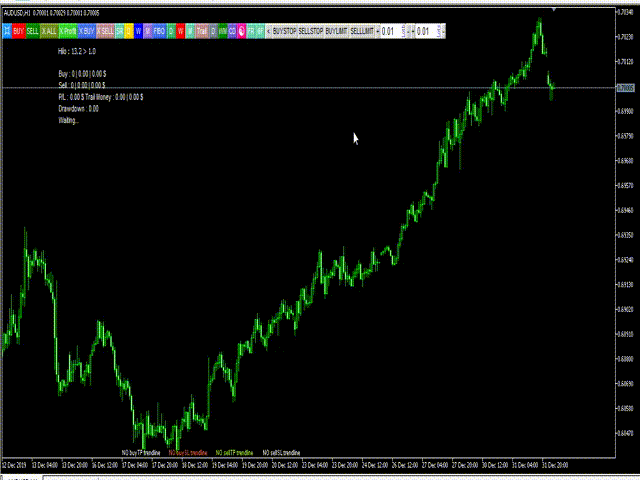
Task: Click the 24 Dec 12:00 date axis label
Action: [375, 465]
